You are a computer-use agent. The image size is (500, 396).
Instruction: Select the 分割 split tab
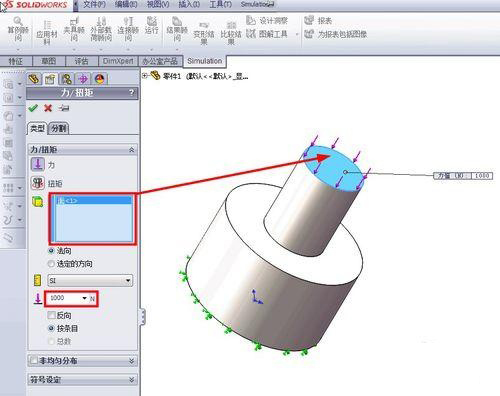click(x=59, y=128)
